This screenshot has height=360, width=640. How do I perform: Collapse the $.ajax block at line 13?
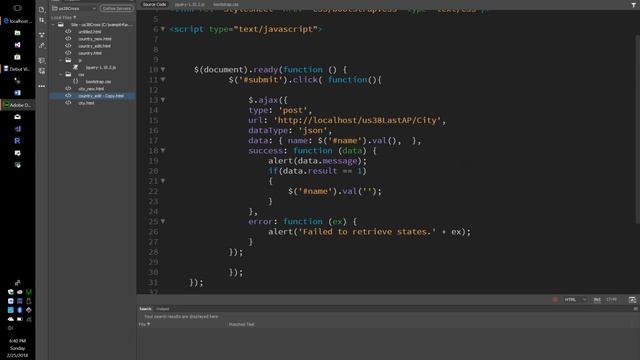click(x=163, y=100)
